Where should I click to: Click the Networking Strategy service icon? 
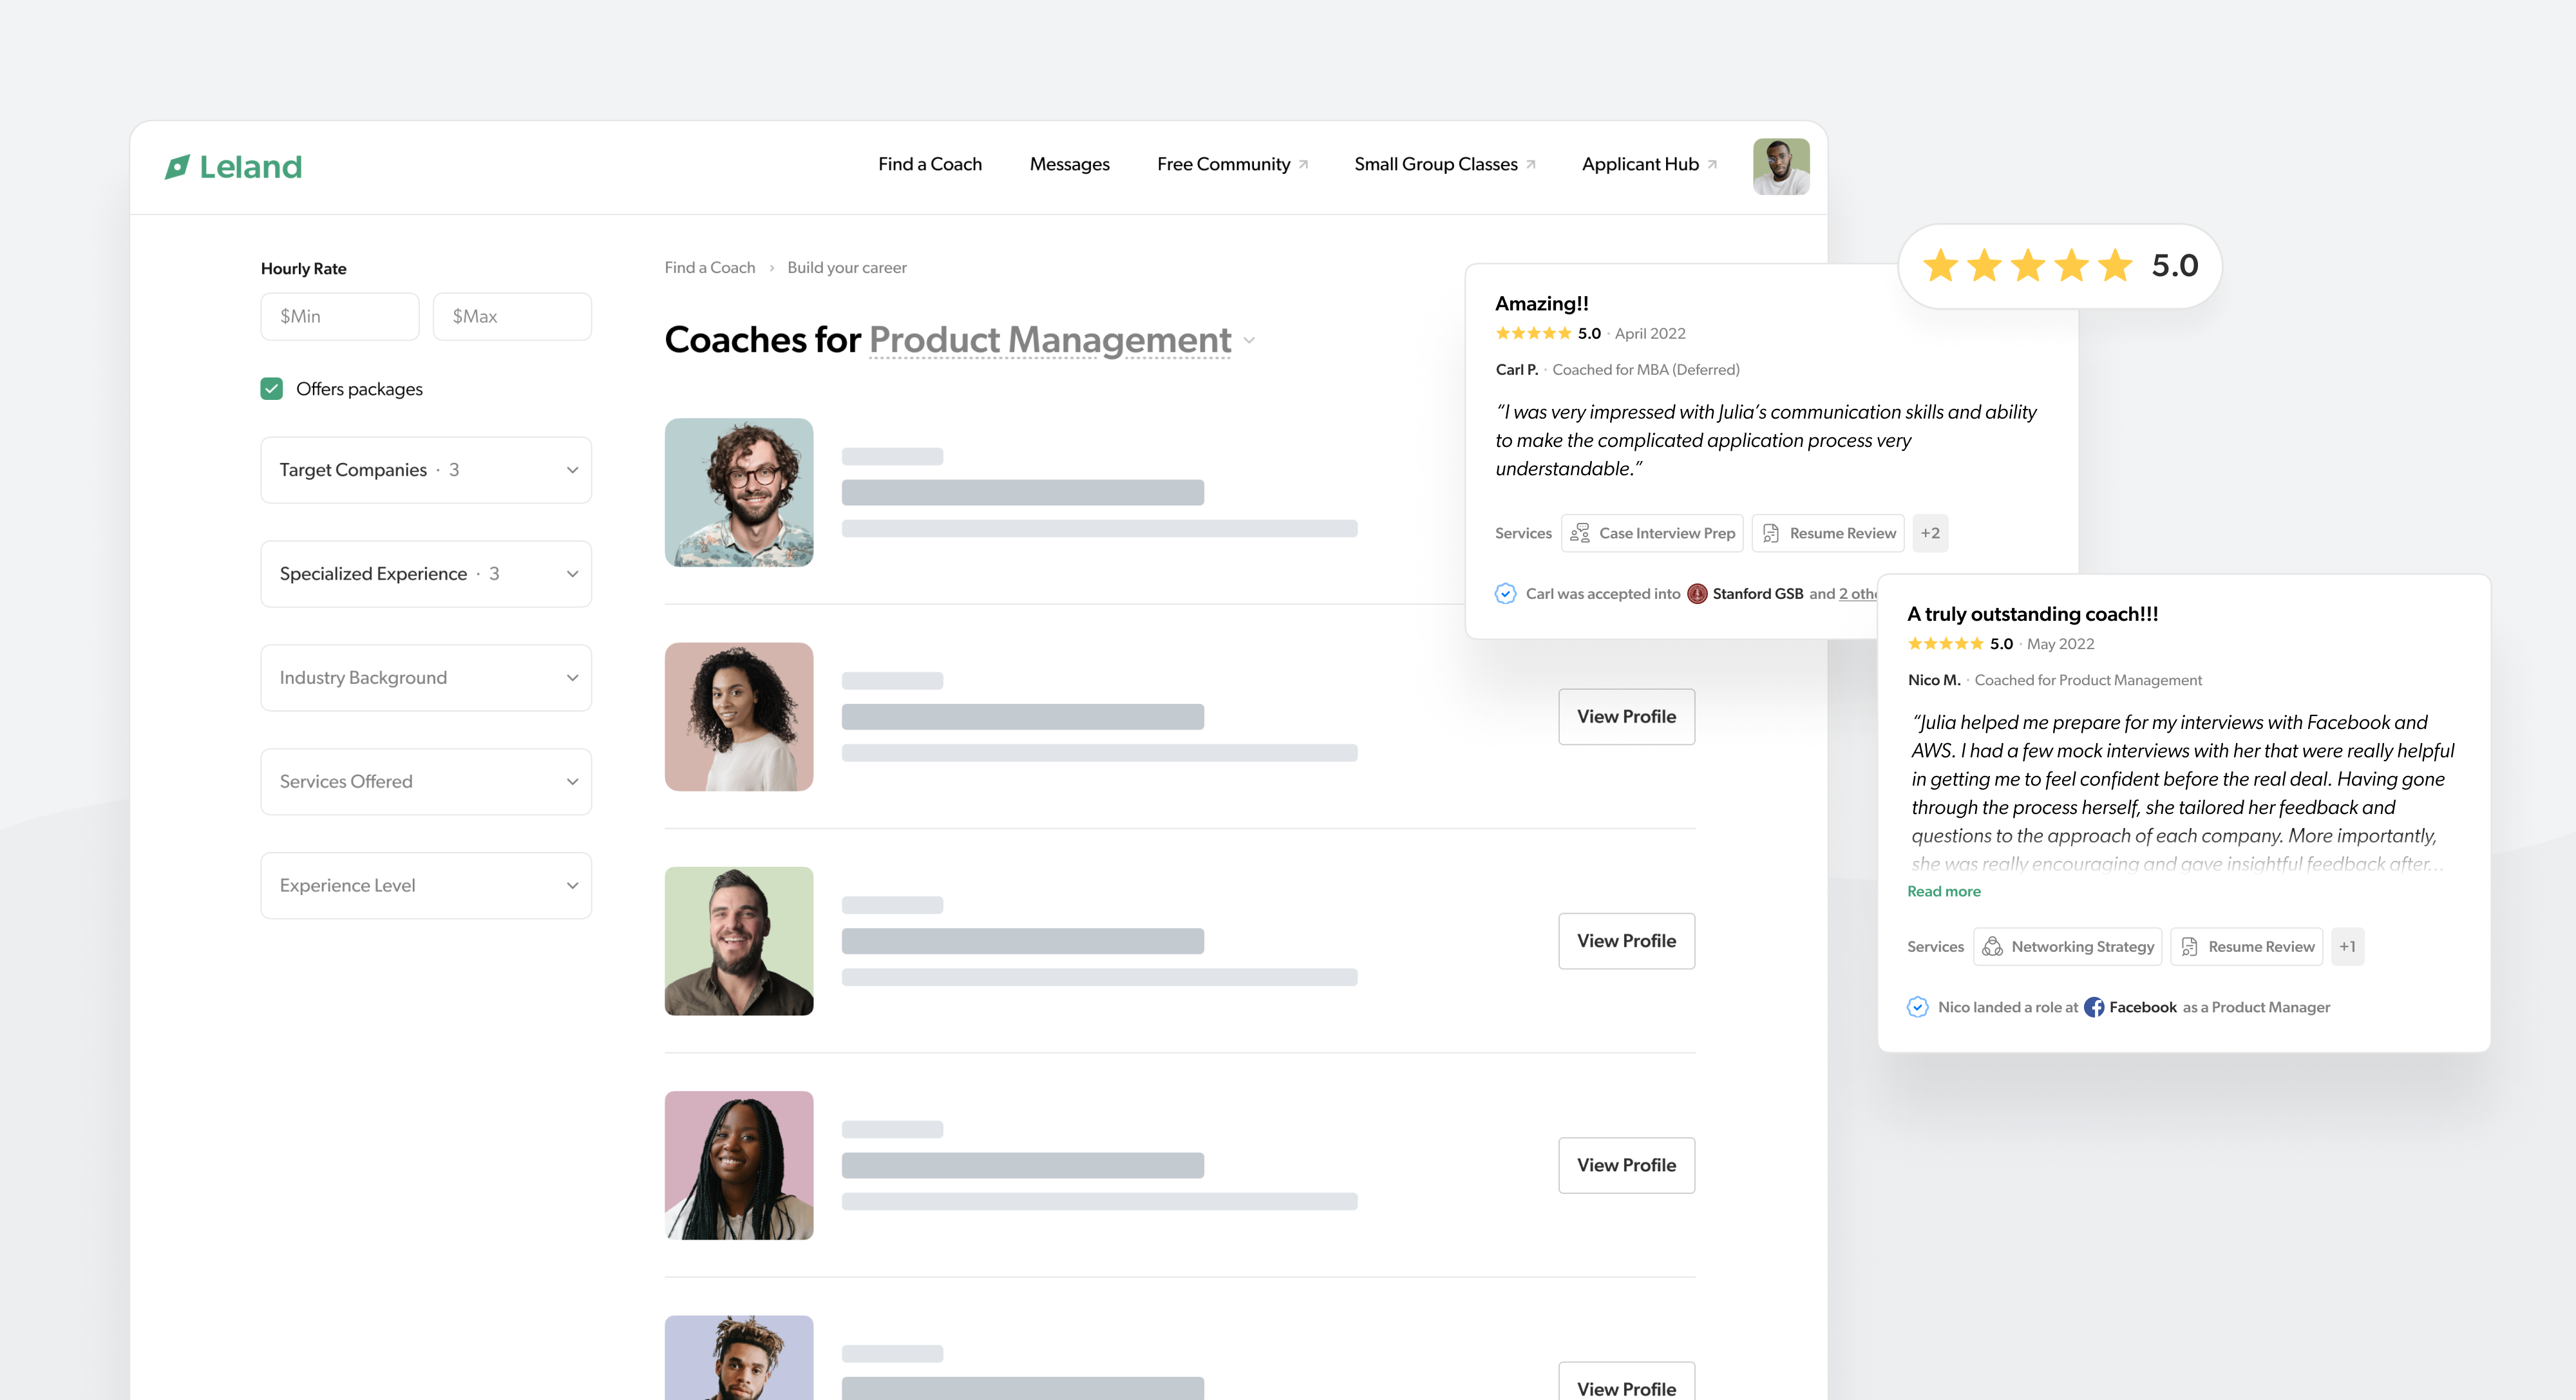1992,946
